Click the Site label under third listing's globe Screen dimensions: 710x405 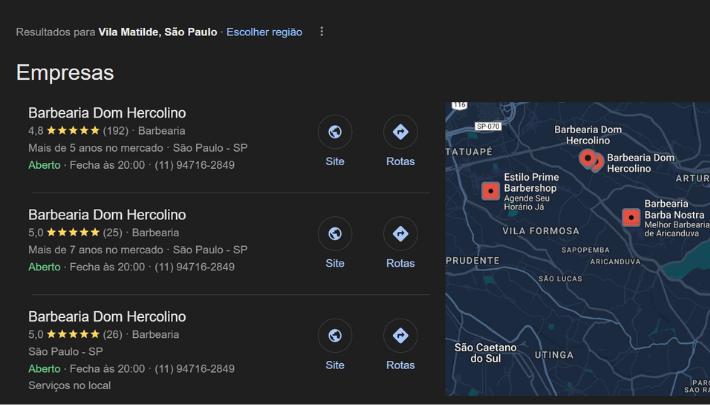pyautogui.click(x=335, y=365)
